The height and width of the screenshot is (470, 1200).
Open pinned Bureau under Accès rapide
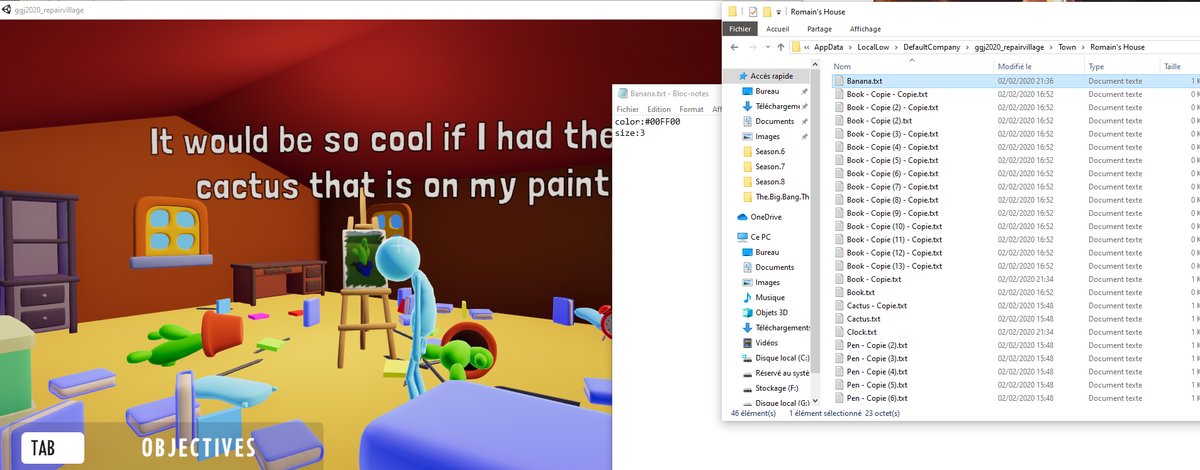(767, 91)
